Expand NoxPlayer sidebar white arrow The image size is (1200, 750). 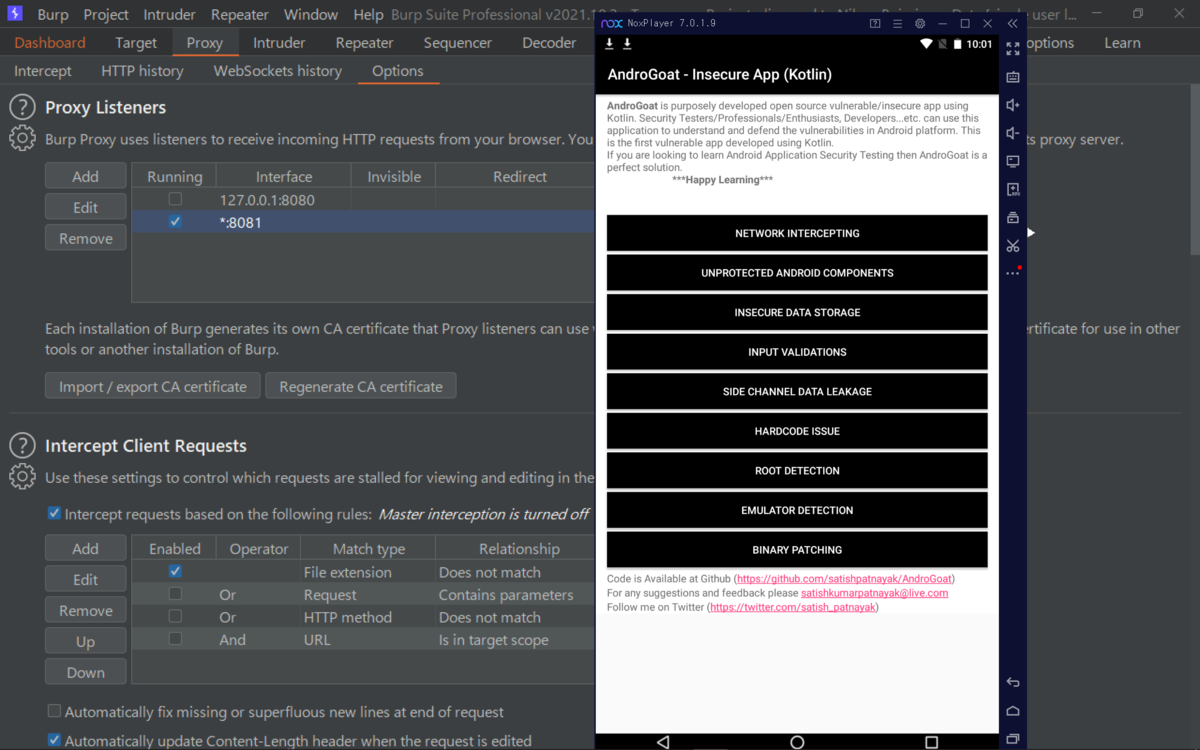(x=1031, y=233)
